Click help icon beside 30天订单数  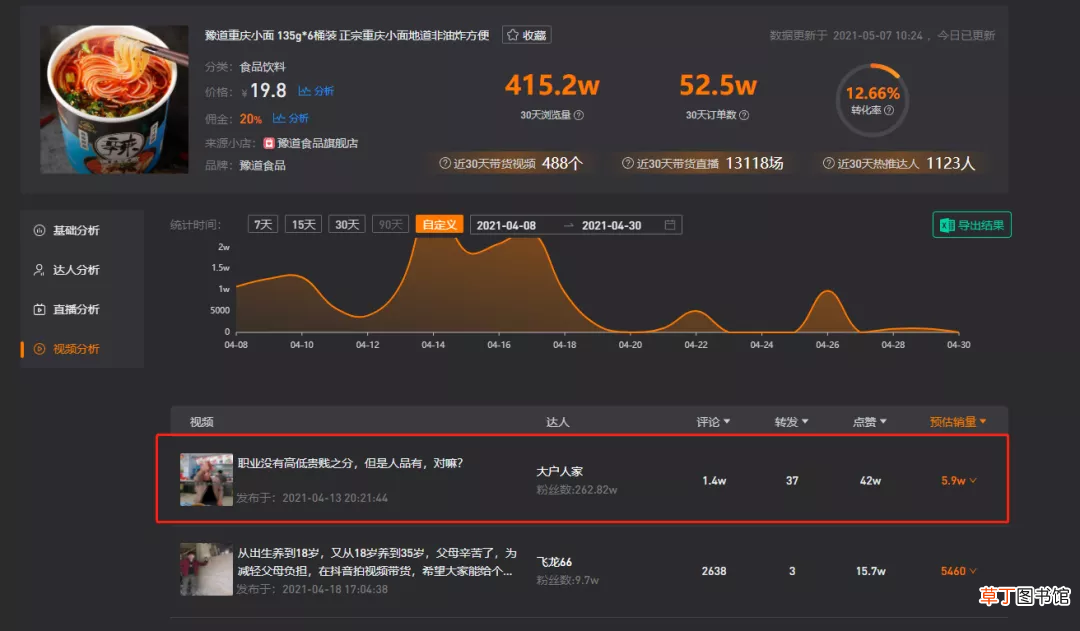744,115
